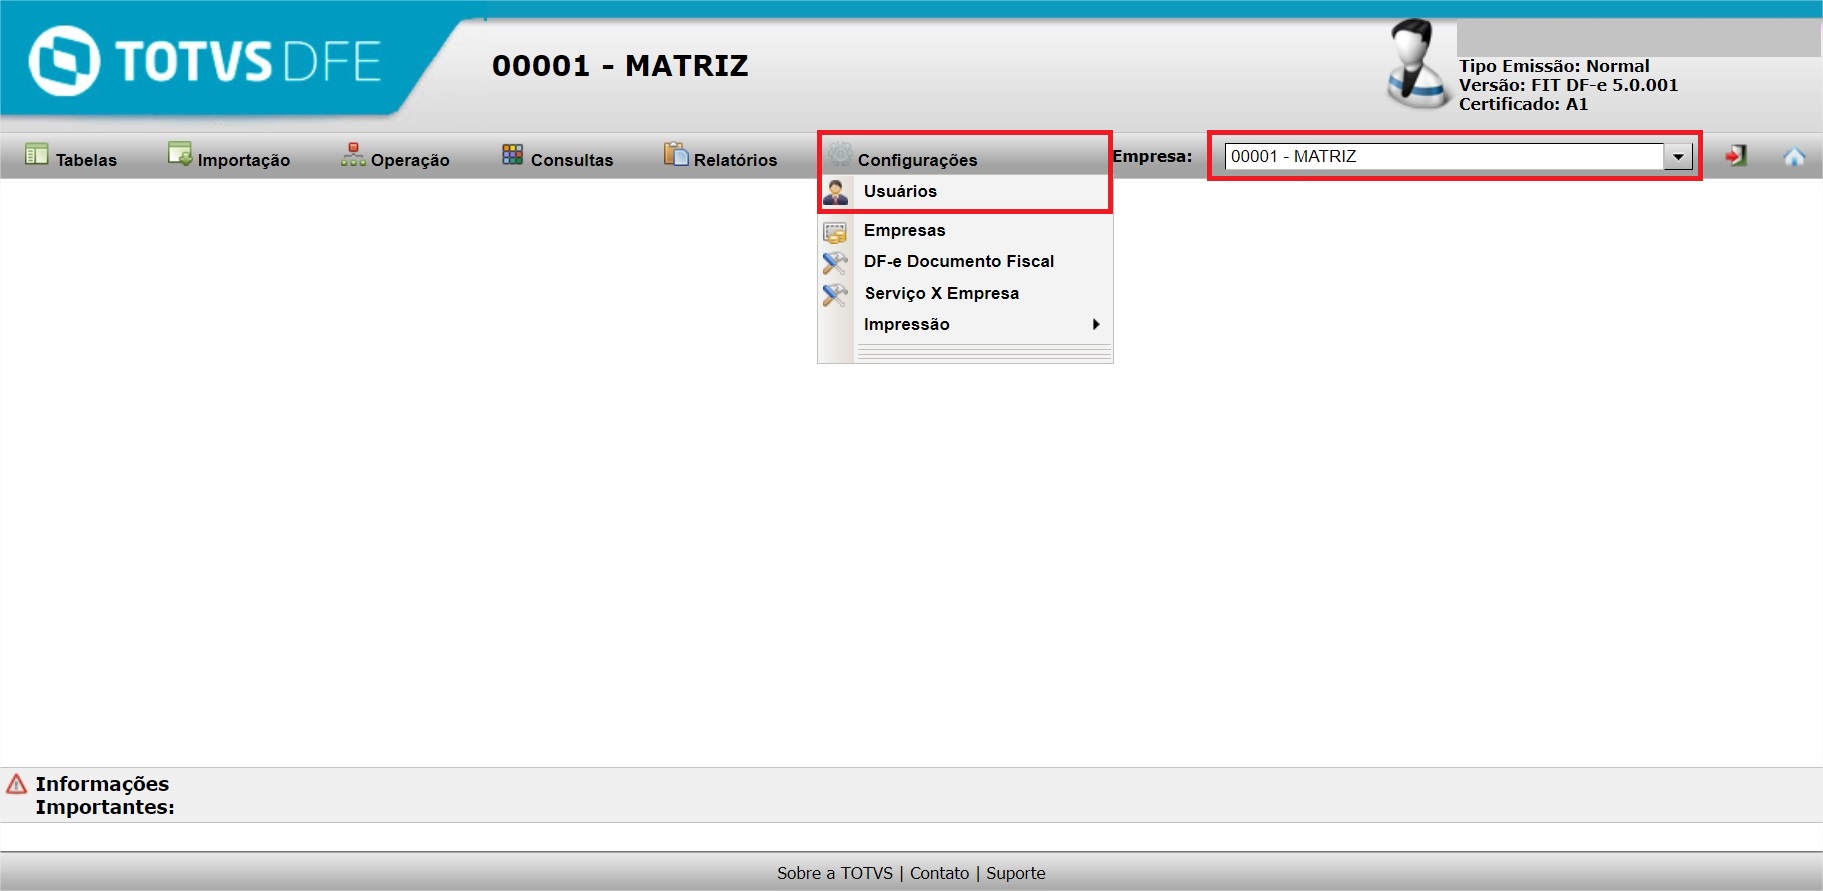Viewport: 1823px width, 891px height.
Task: Click the TOTVS DFE logo
Action: tap(205, 60)
